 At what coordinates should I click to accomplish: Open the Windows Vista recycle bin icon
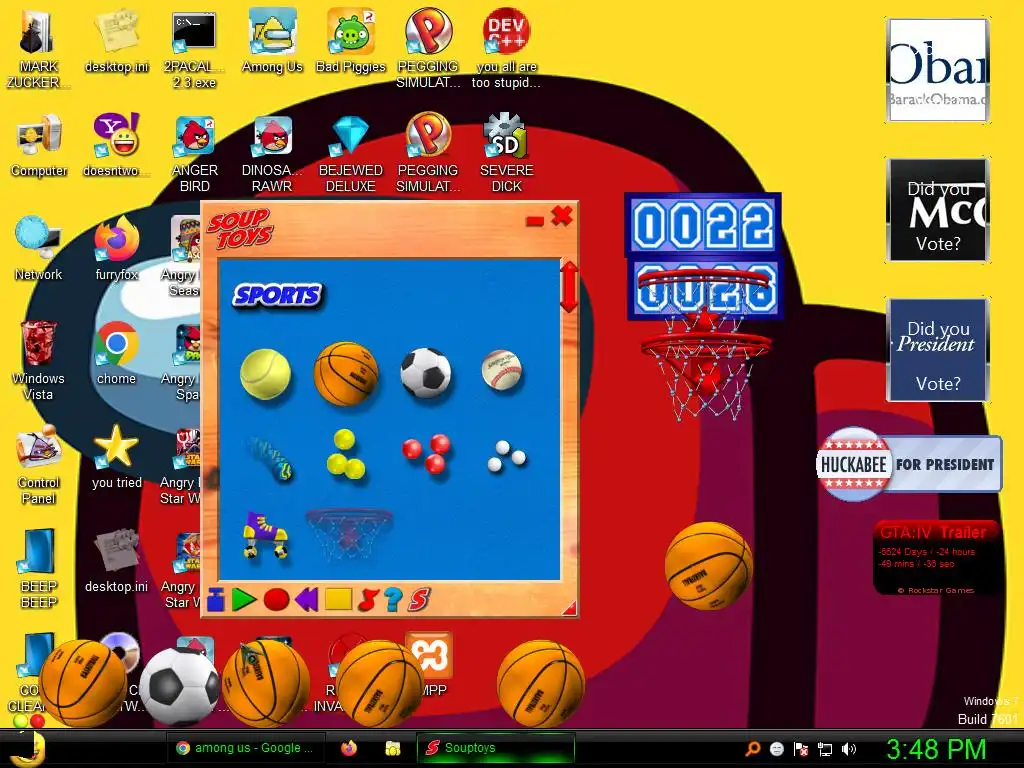(x=38, y=360)
